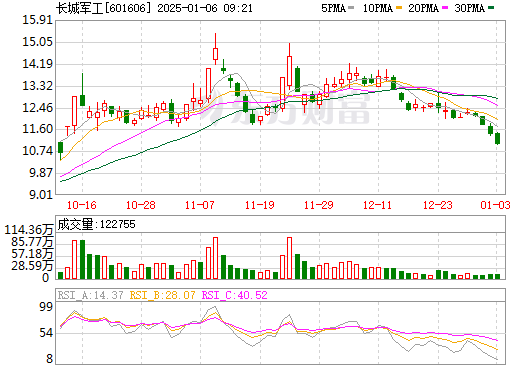The width and height of the screenshot is (520, 365).
Task: Click the 85.77万 volume axis label
Action: point(32,242)
